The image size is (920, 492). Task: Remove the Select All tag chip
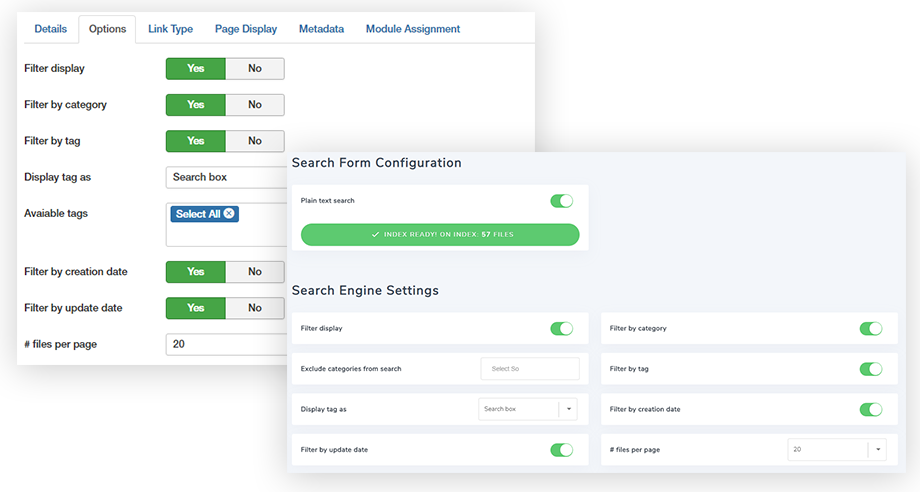[x=229, y=214]
